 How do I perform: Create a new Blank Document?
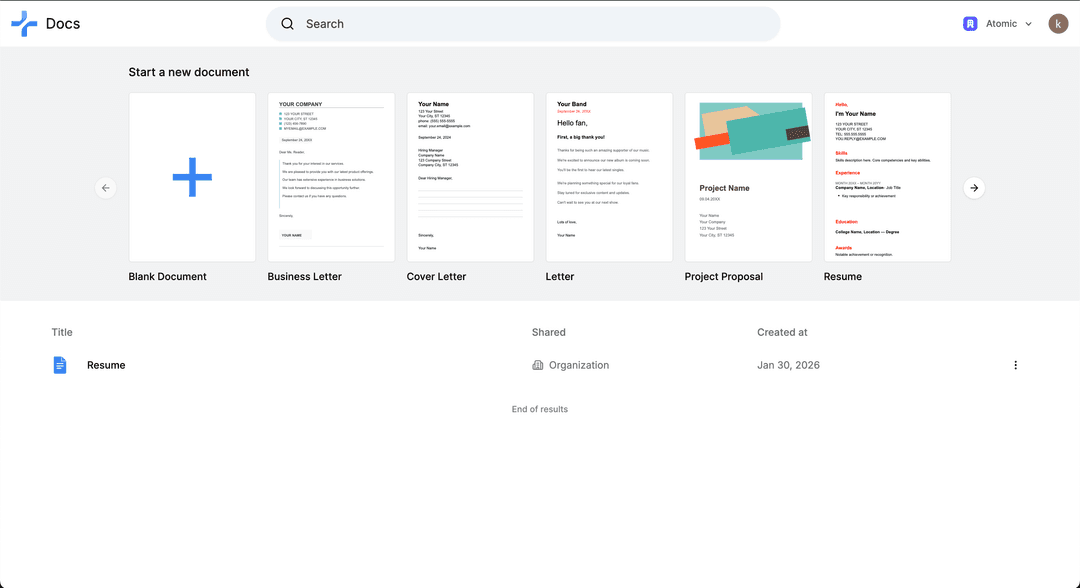pyautogui.click(x=192, y=177)
